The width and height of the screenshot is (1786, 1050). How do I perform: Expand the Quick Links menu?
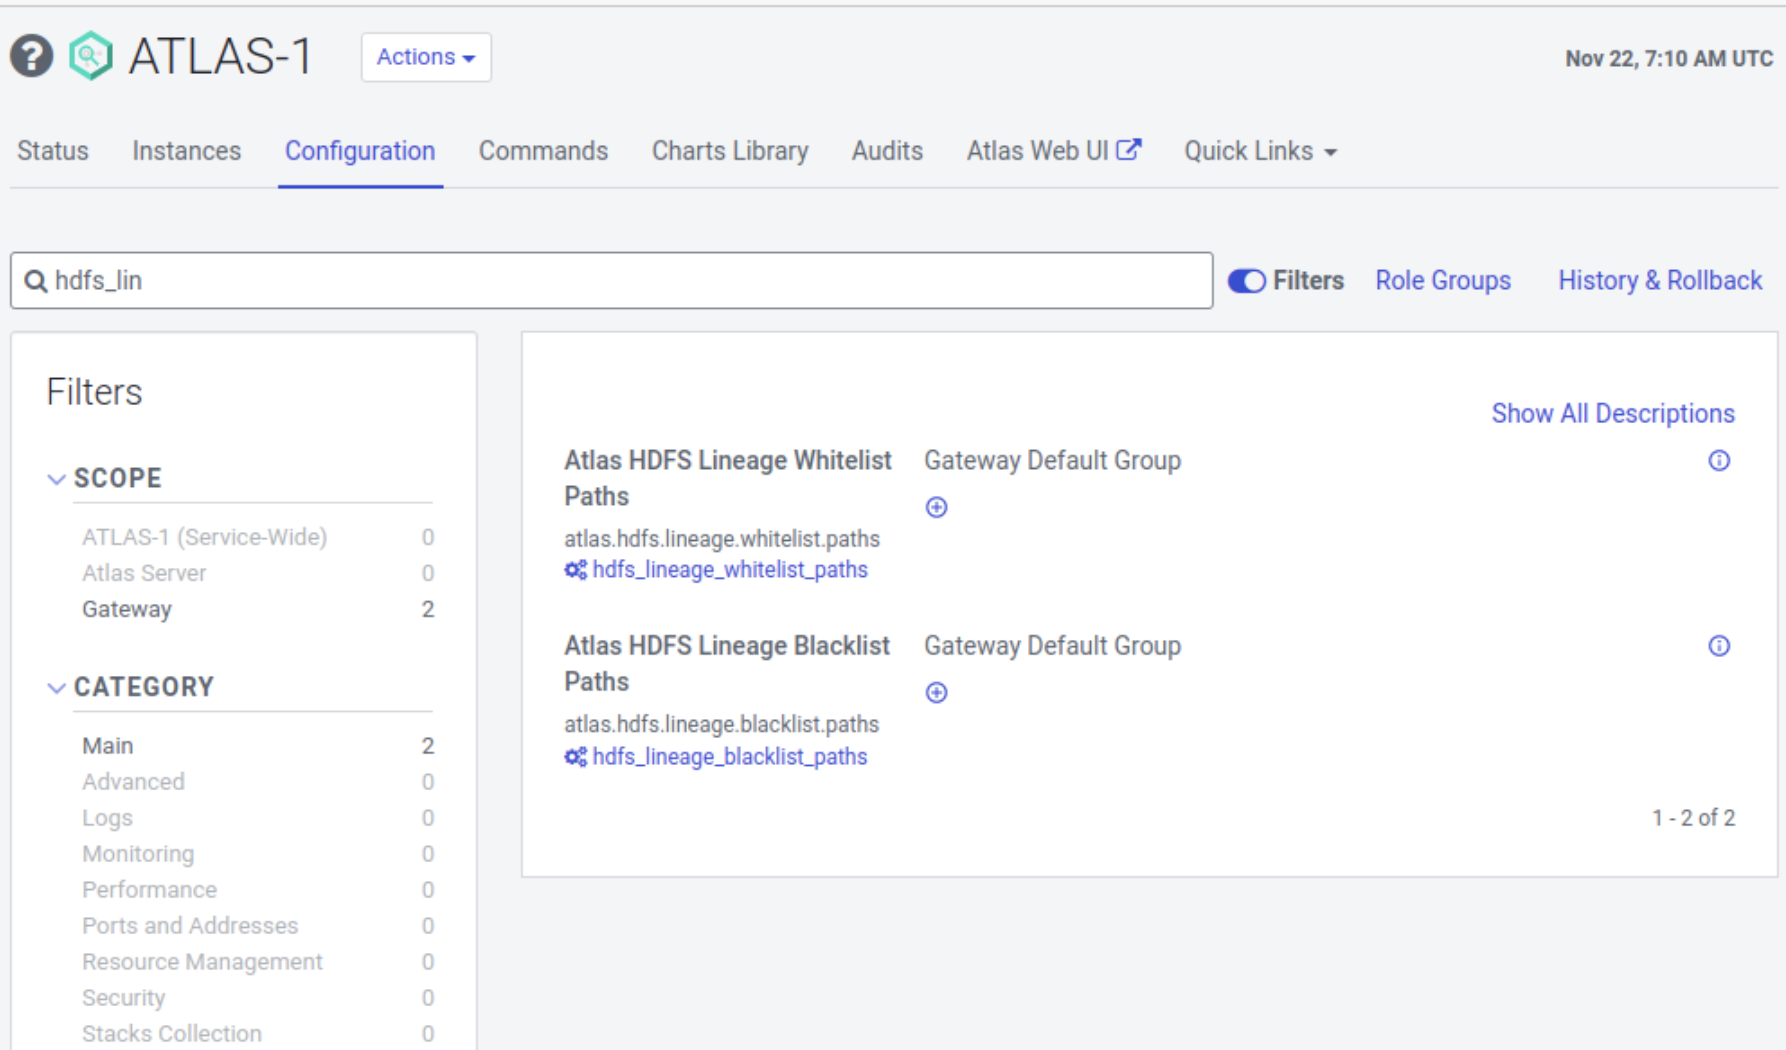tap(1260, 151)
